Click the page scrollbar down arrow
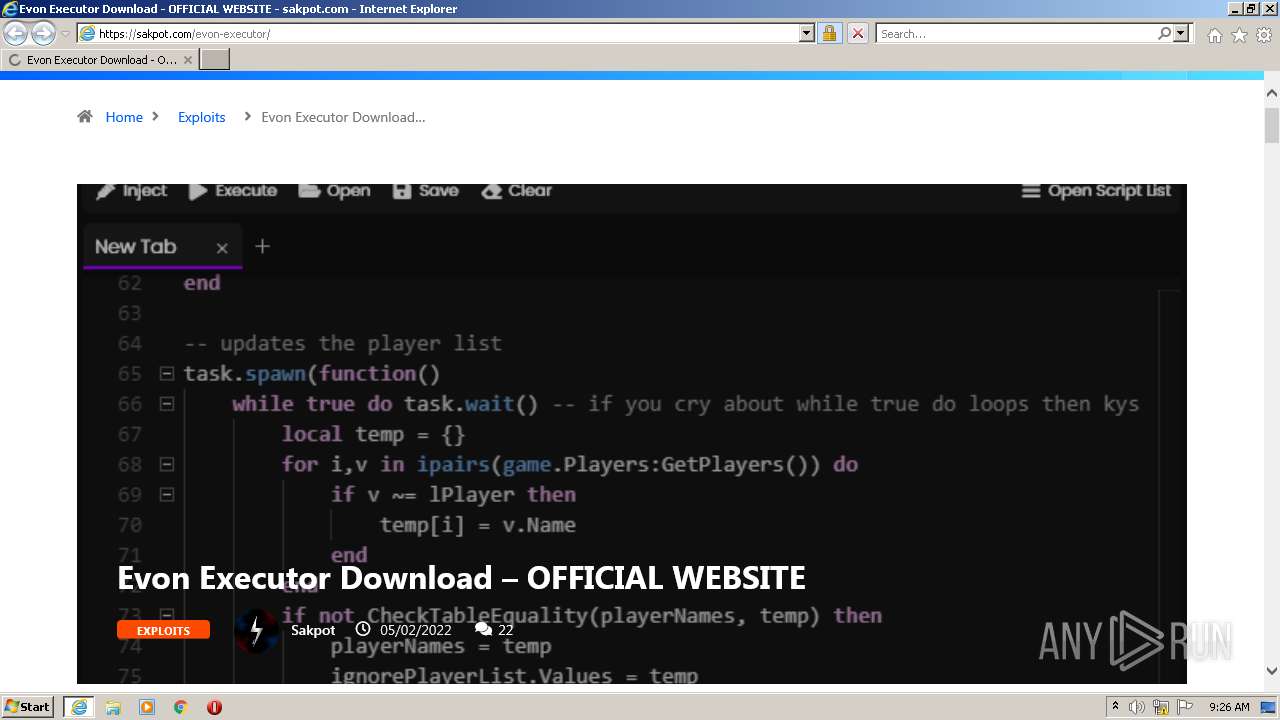This screenshot has width=1280, height=720. click(x=1272, y=672)
